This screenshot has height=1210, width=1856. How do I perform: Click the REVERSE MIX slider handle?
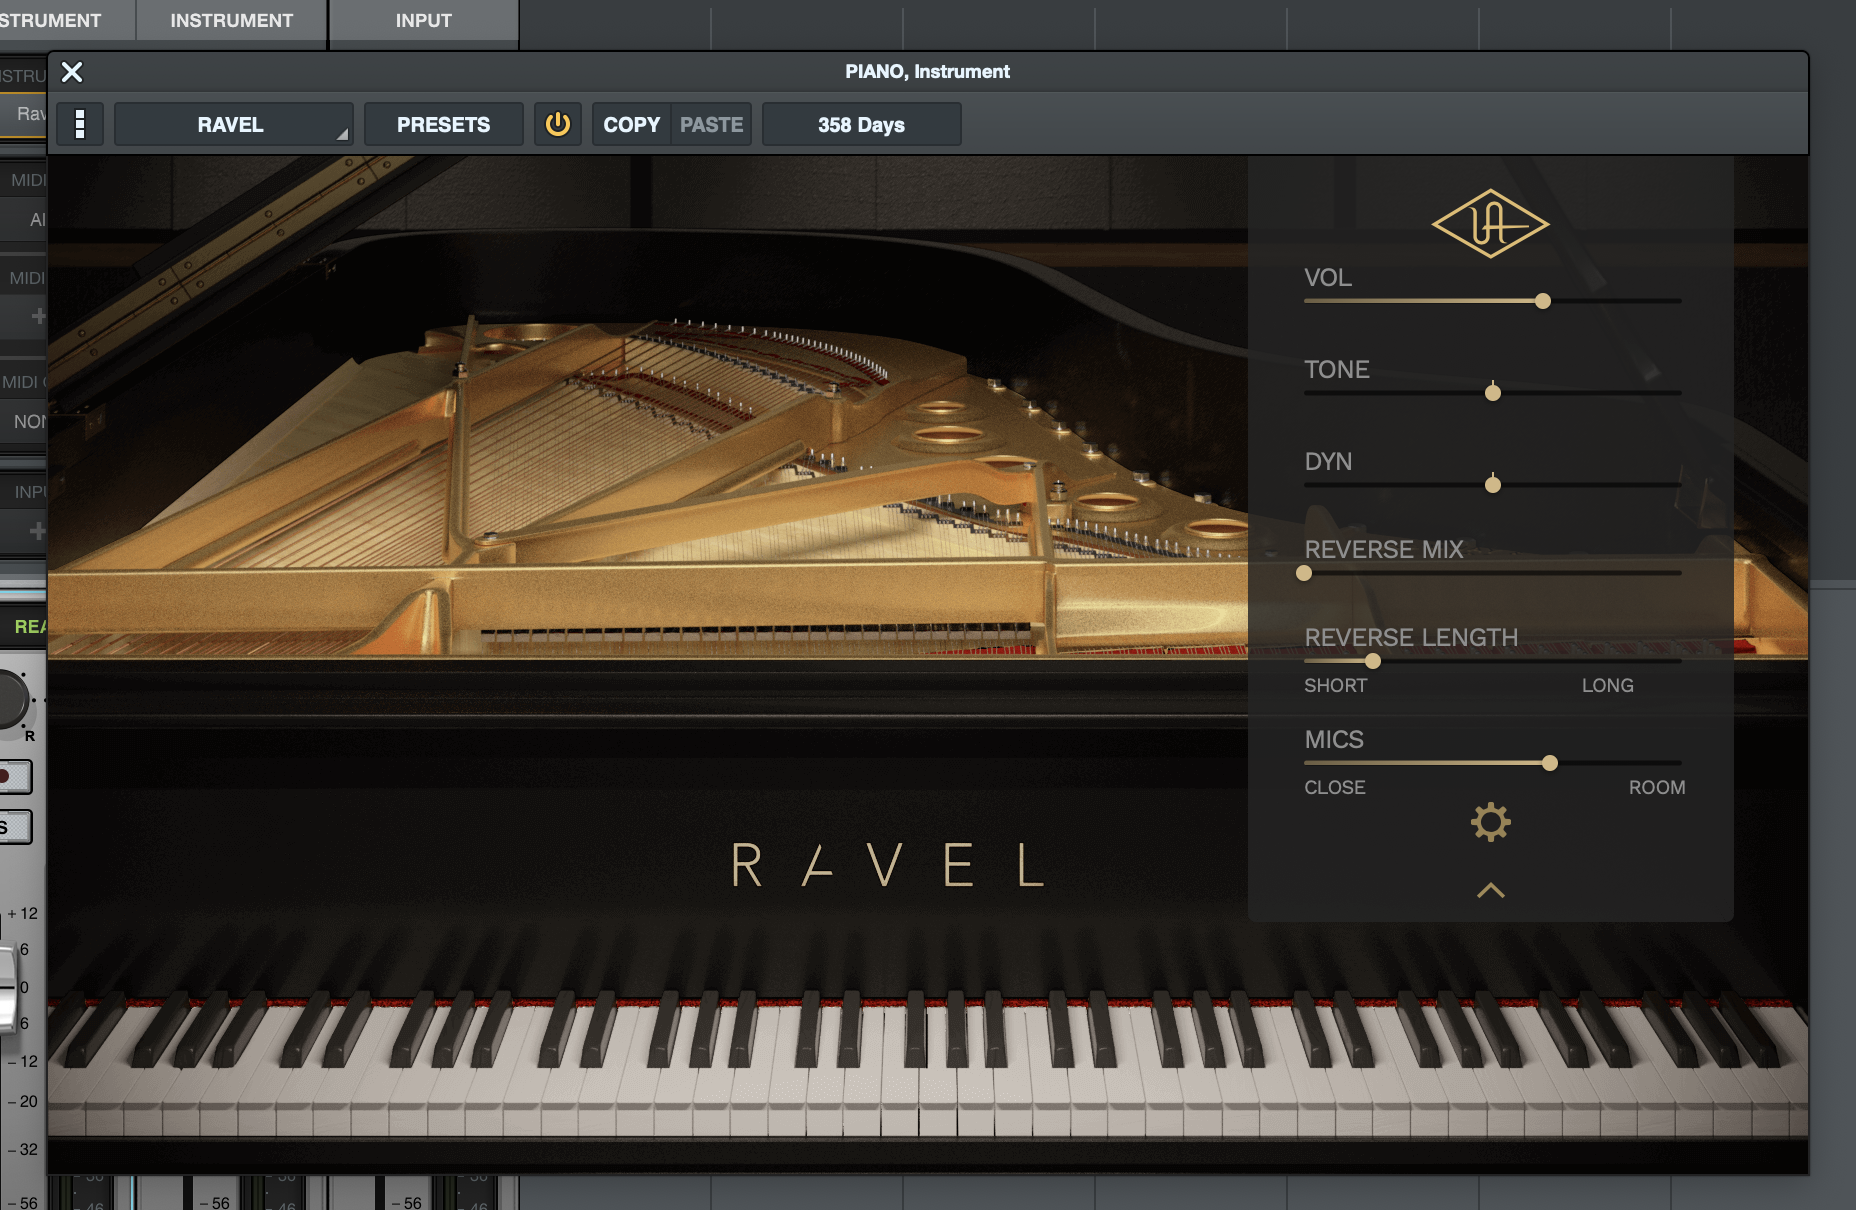[x=1304, y=573]
